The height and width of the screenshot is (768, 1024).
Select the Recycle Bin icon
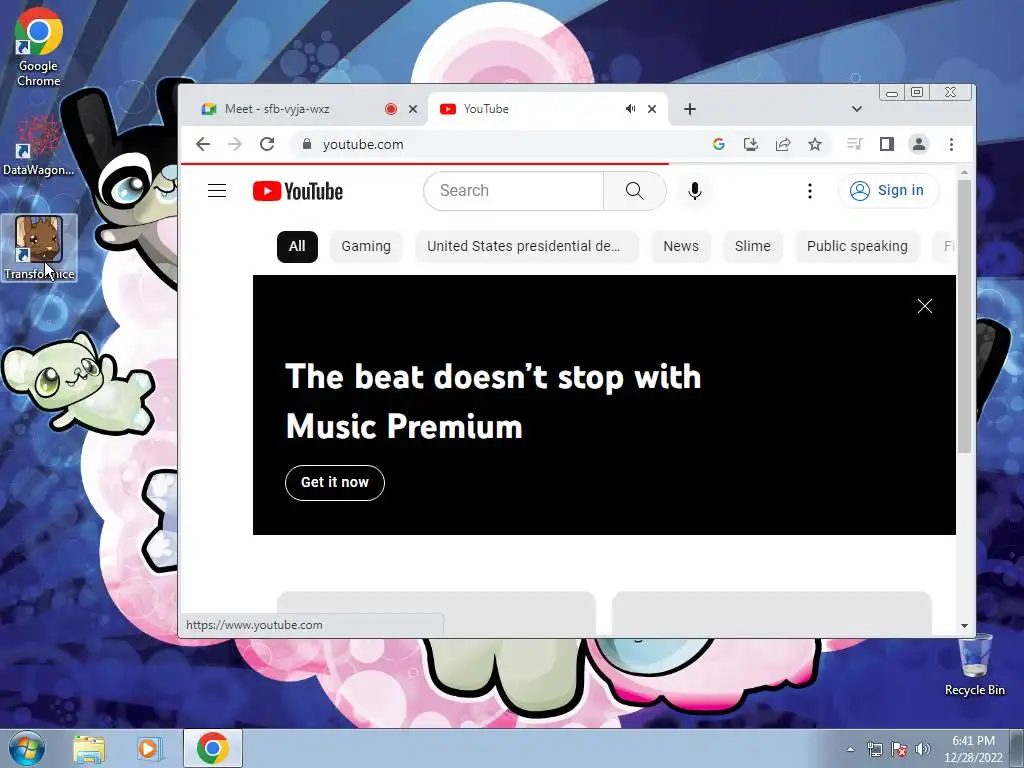(975, 665)
